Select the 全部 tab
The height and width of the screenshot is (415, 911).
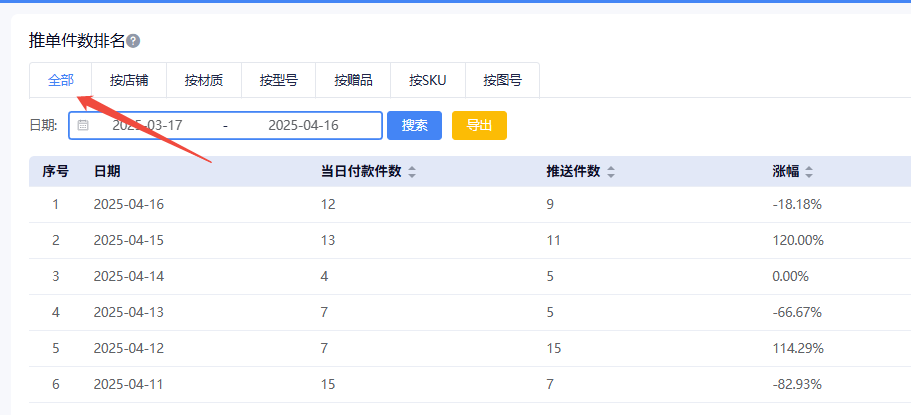tap(61, 80)
